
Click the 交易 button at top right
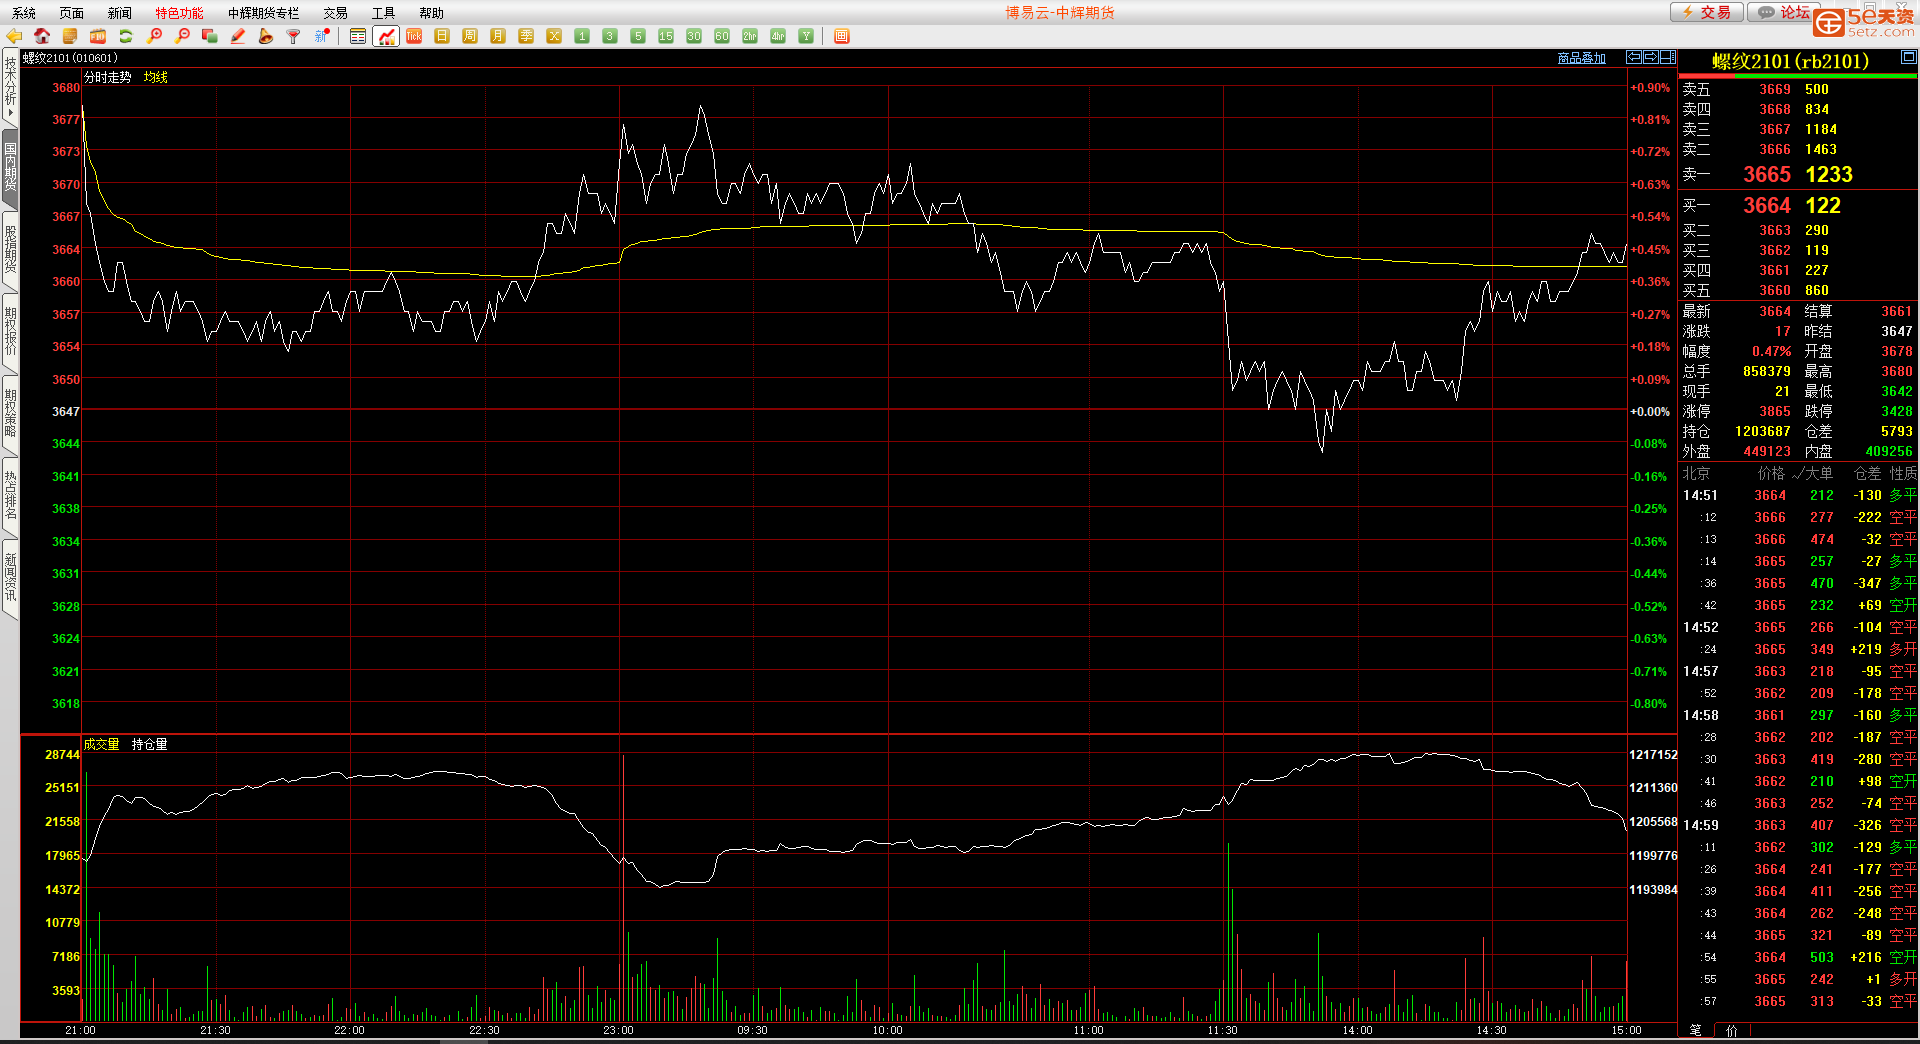(x=1707, y=12)
